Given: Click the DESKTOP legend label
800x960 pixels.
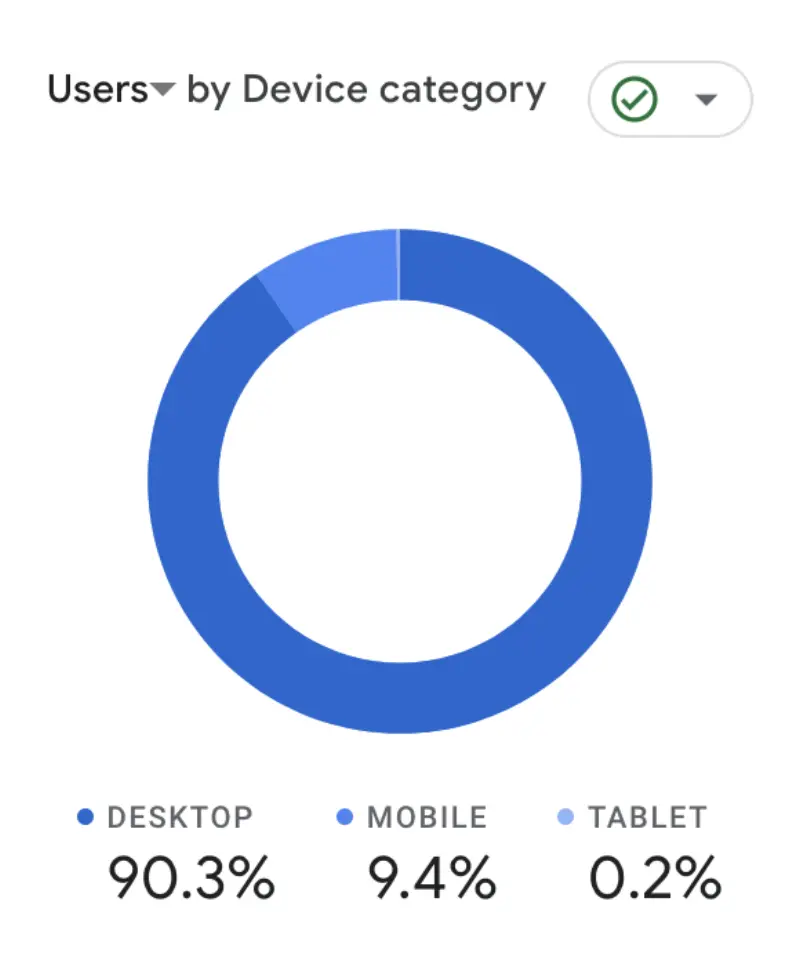Looking at the screenshot, I should click(183, 818).
